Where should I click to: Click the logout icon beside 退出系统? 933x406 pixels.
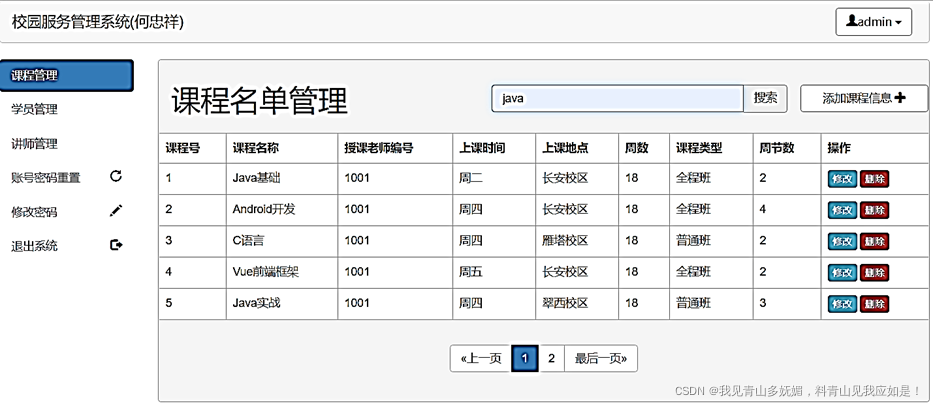click(x=117, y=245)
